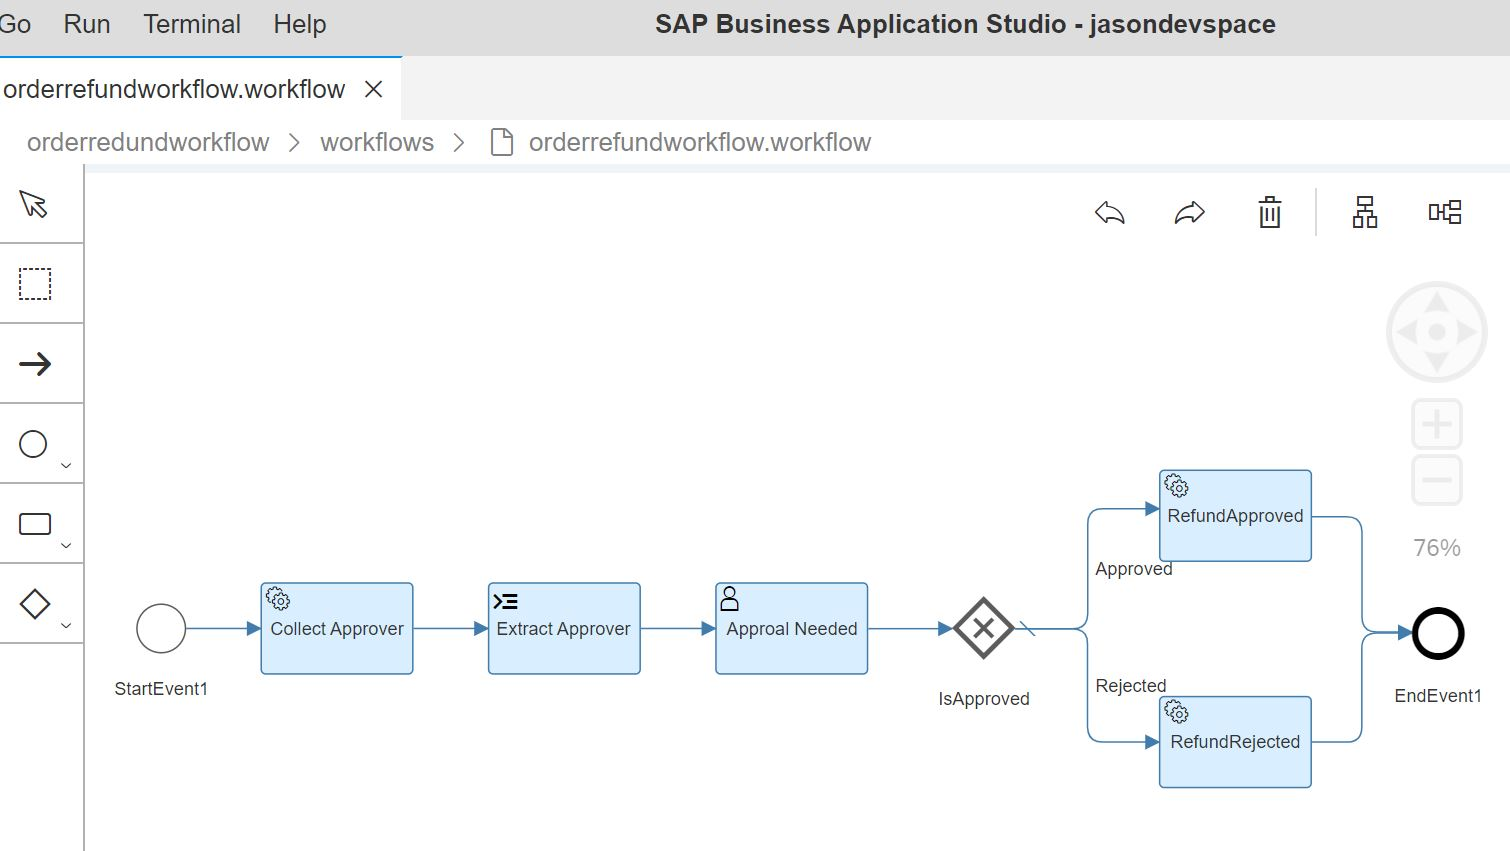Select the IsApproved exclusive gateway

984,628
